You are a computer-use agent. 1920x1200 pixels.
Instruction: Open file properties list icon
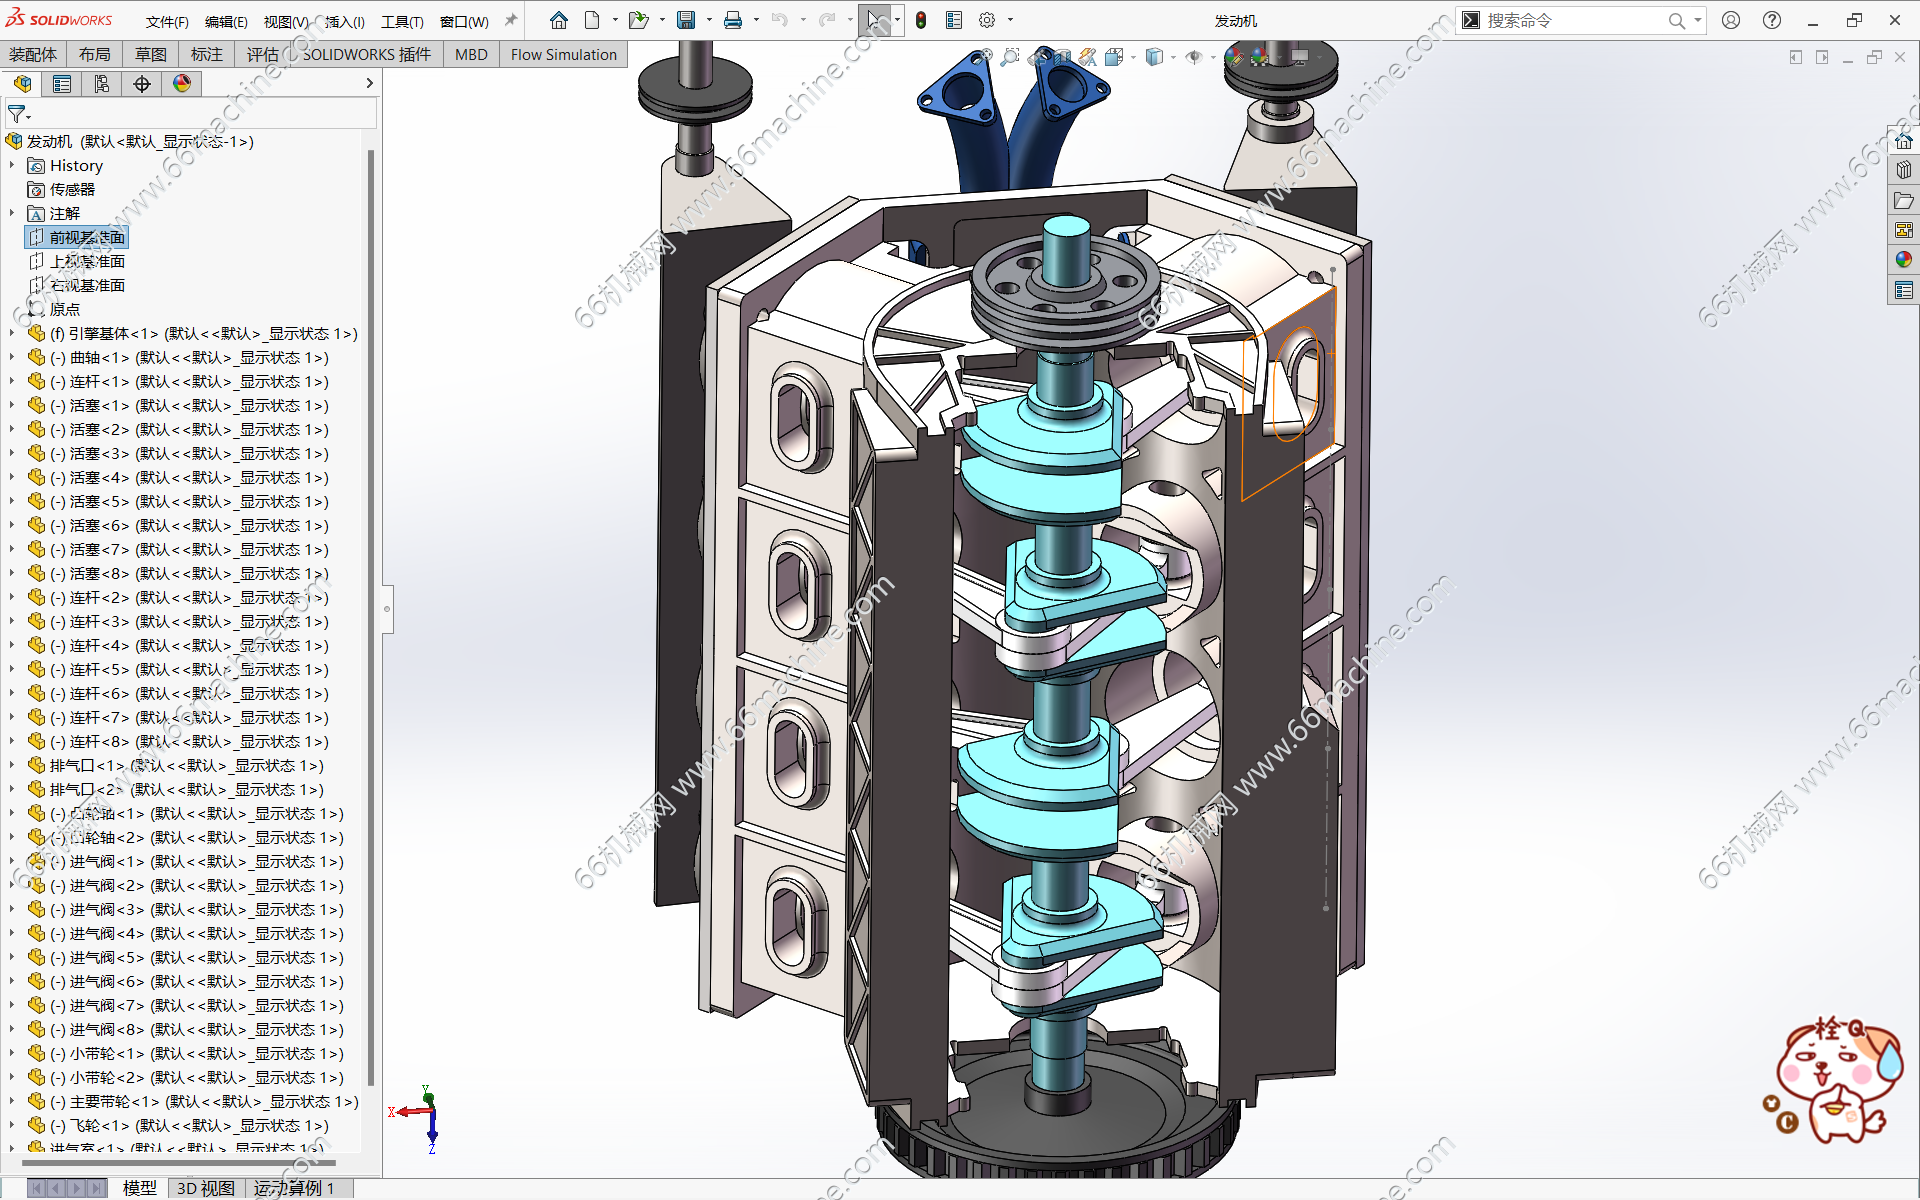(x=954, y=20)
